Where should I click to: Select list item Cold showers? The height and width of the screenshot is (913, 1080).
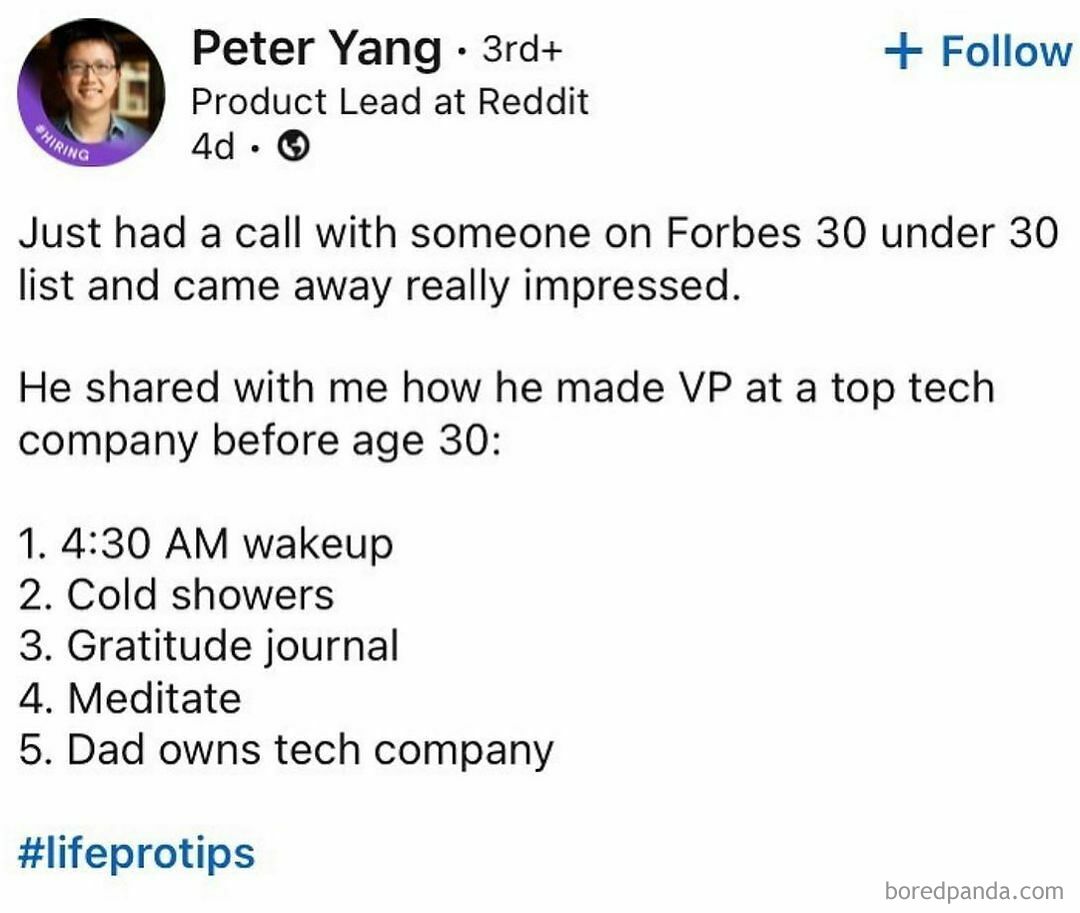[x=176, y=595]
